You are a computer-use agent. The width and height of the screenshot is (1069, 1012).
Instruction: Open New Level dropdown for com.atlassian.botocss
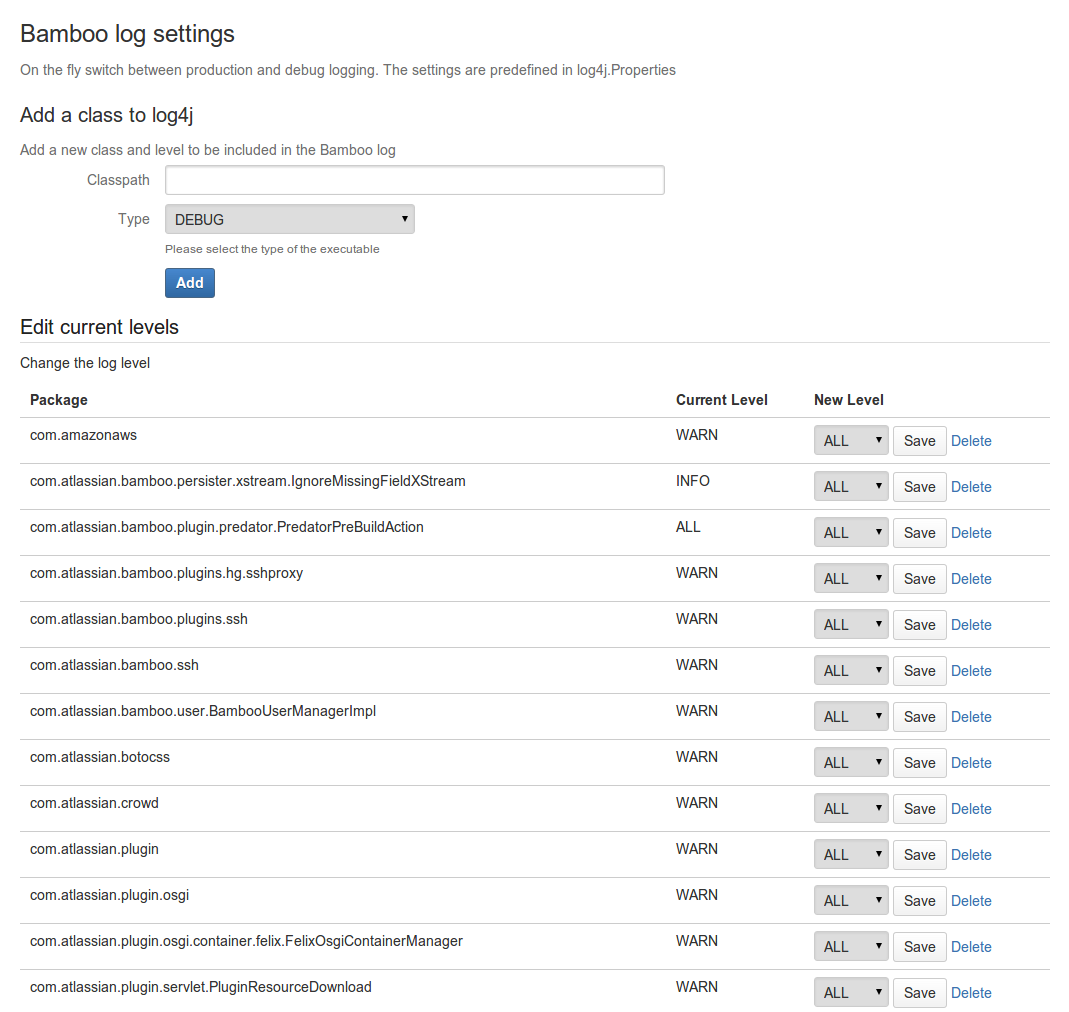pyautogui.click(x=851, y=763)
